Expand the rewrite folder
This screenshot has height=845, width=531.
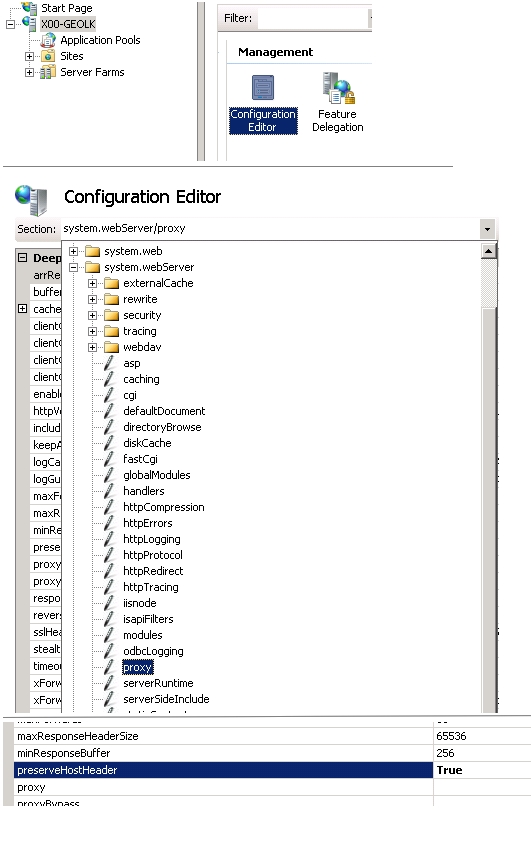click(x=92, y=299)
